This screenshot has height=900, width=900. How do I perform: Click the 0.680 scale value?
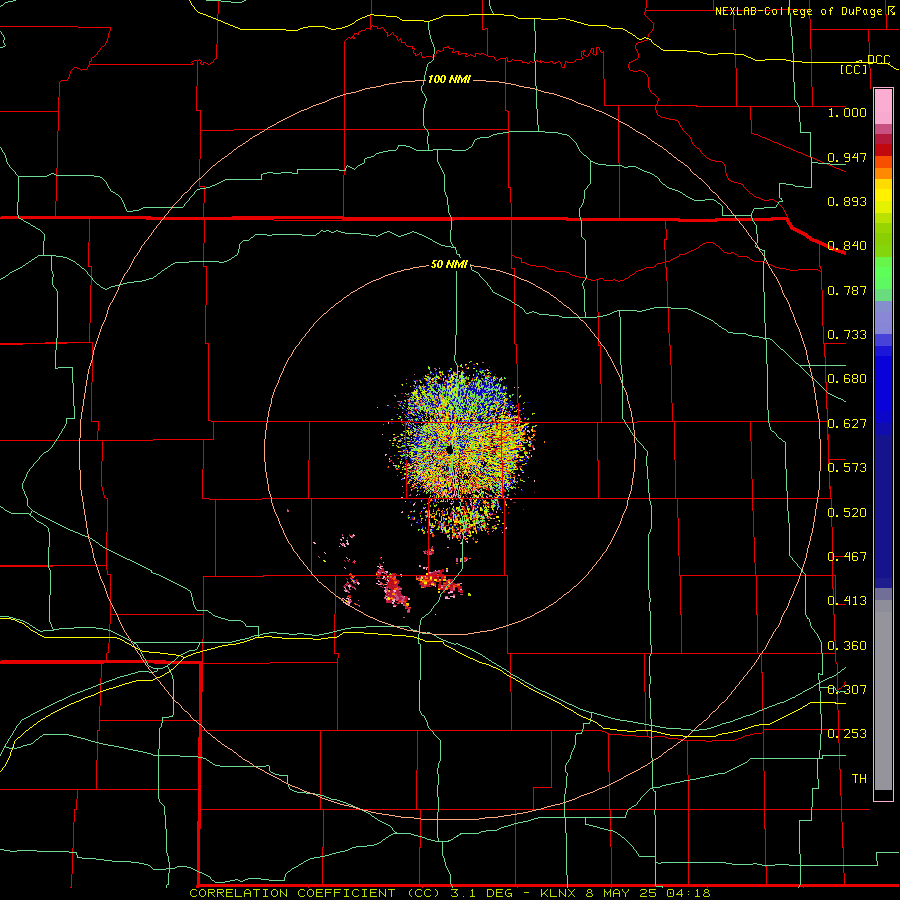pos(847,379)
